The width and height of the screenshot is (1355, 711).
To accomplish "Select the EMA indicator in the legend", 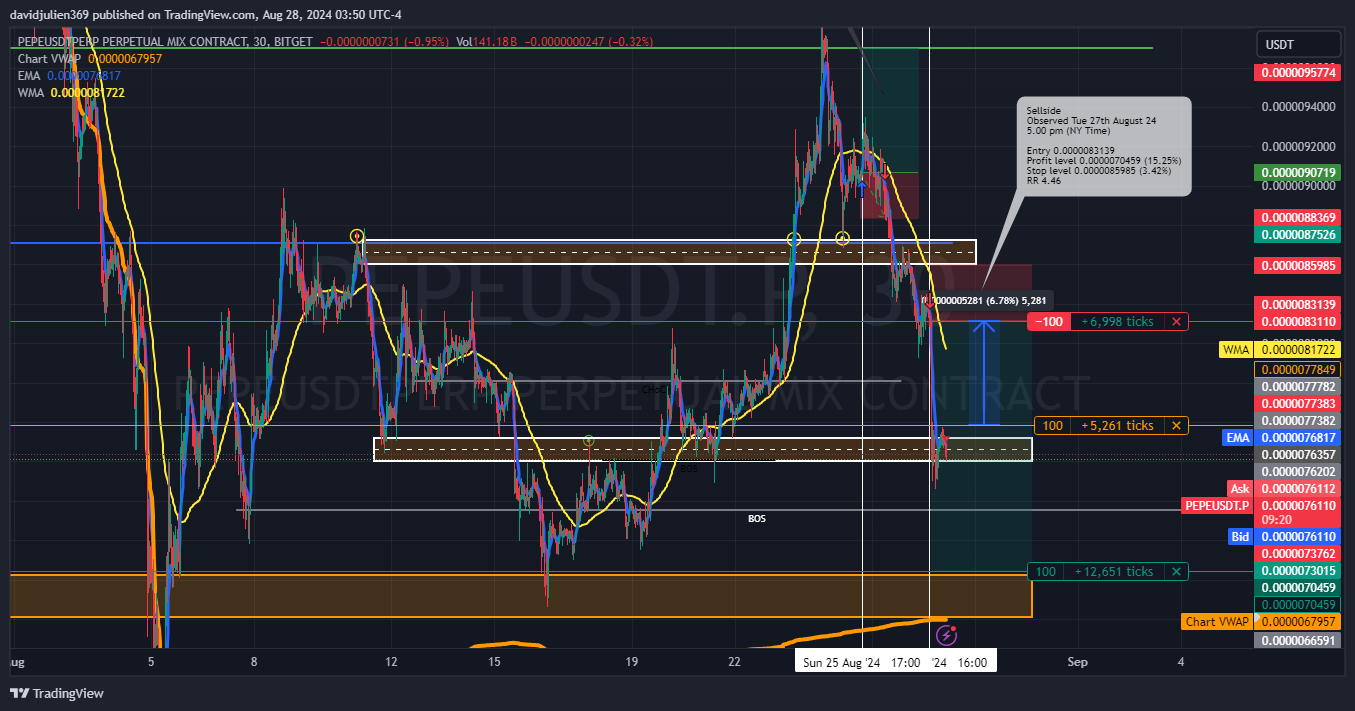I will pos(29,76).
